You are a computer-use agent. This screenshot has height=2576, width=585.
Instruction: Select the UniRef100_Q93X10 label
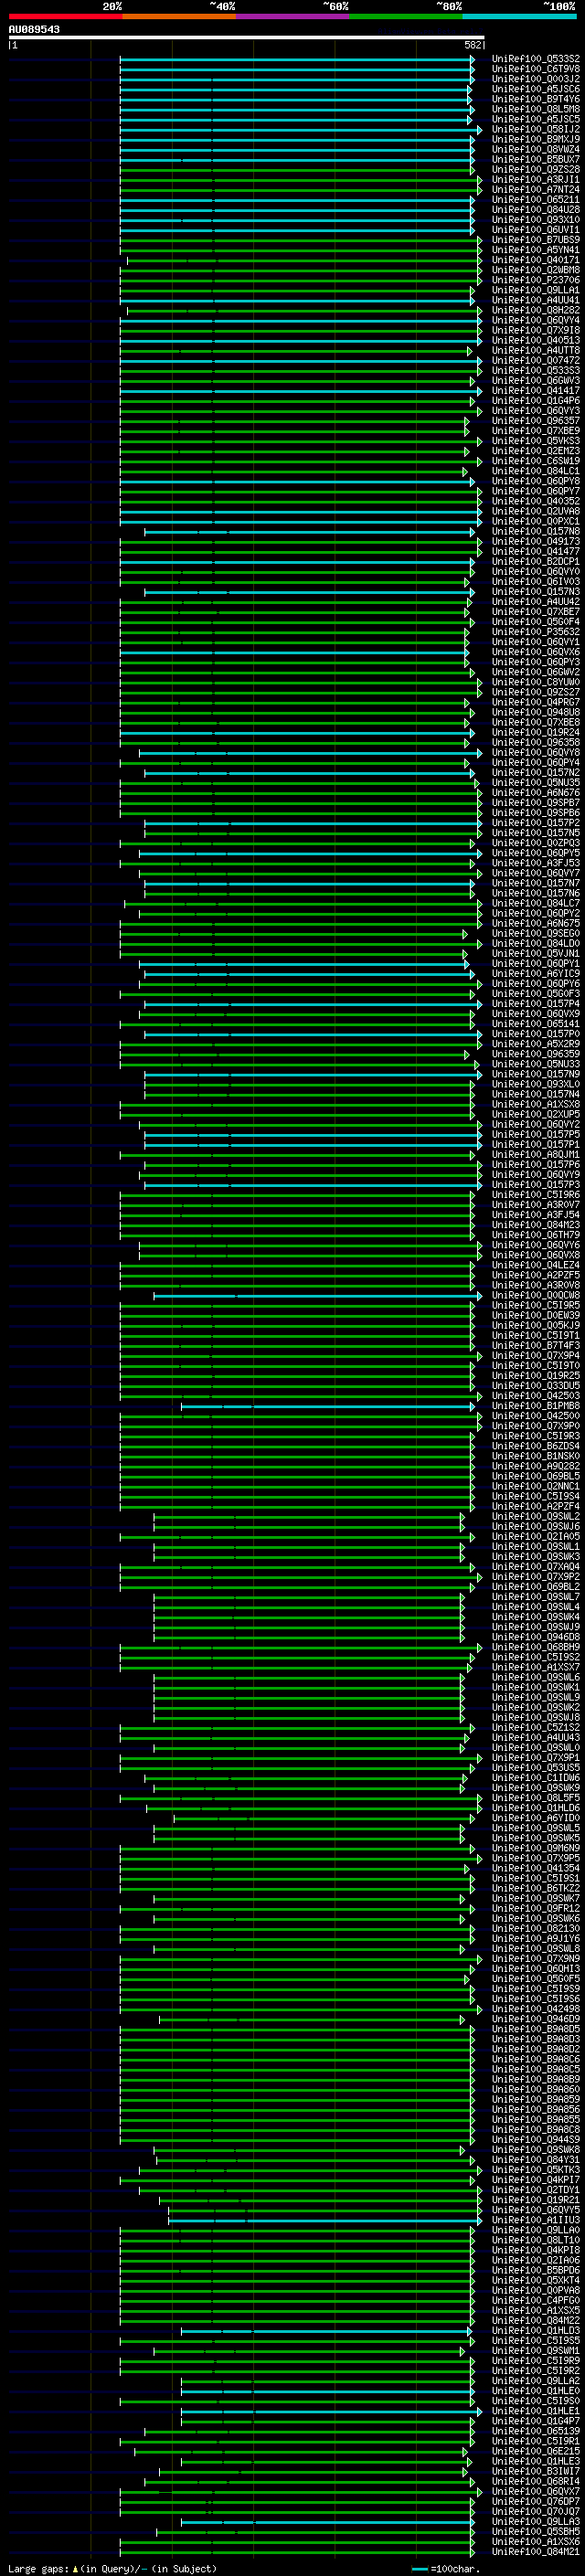click(x=536, y=220)
